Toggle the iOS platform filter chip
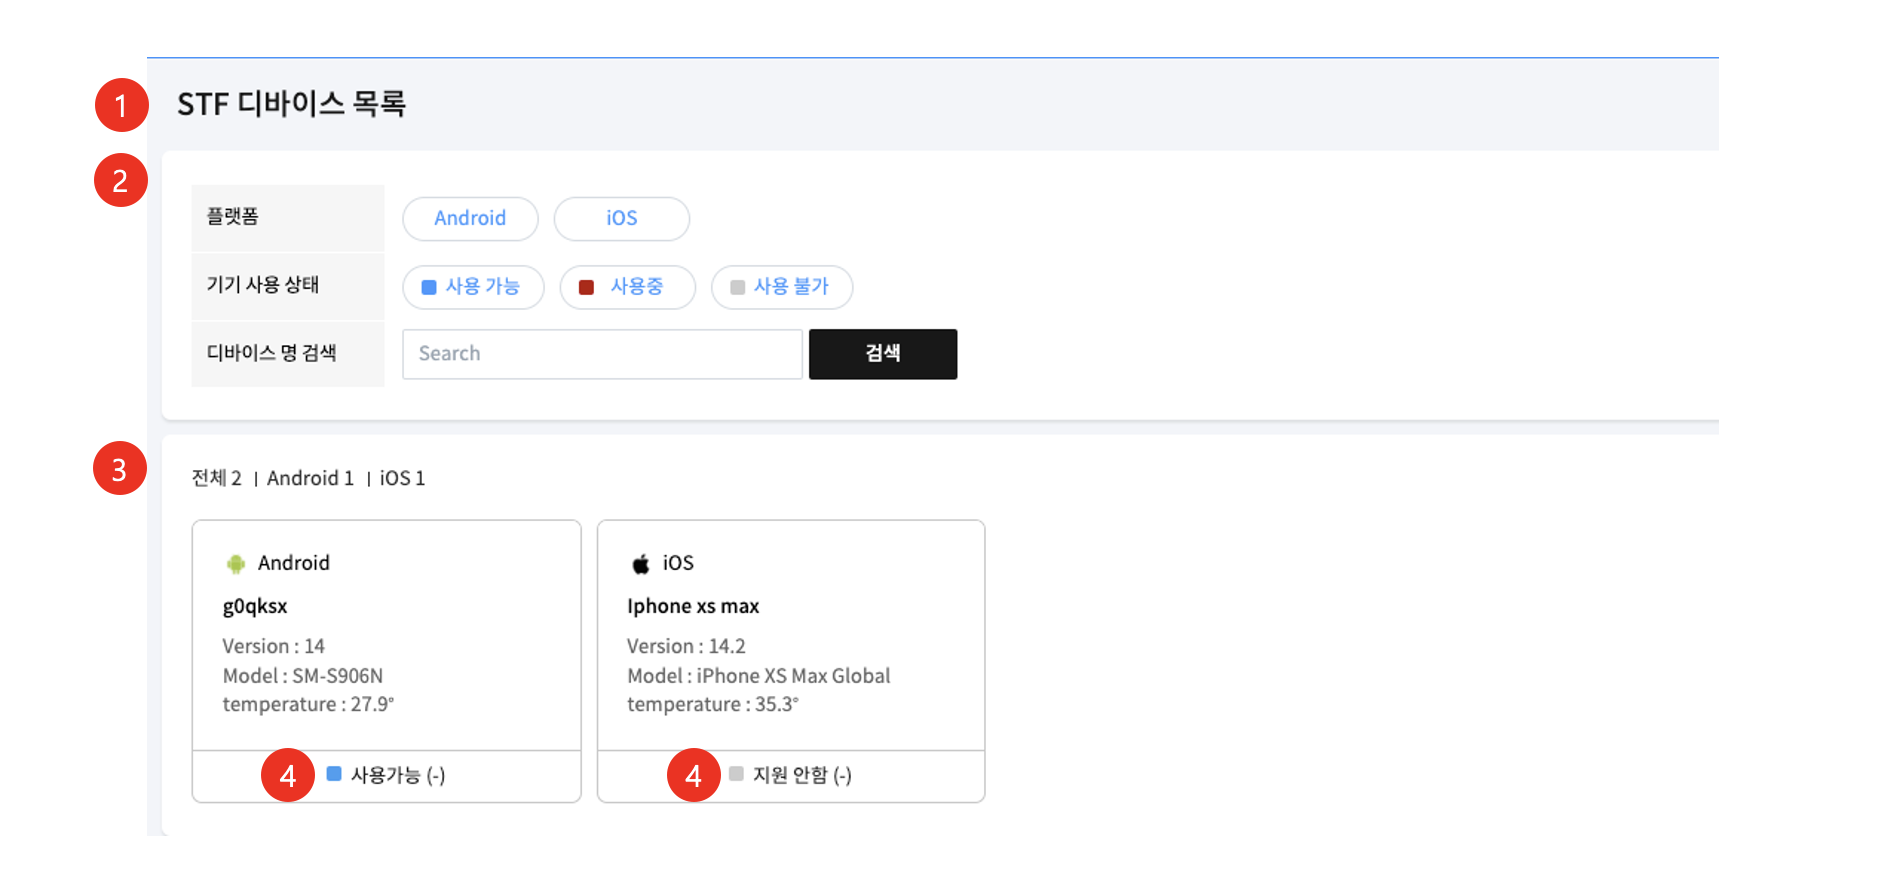This screenshot has height=890, width=1886. (621, 219)
